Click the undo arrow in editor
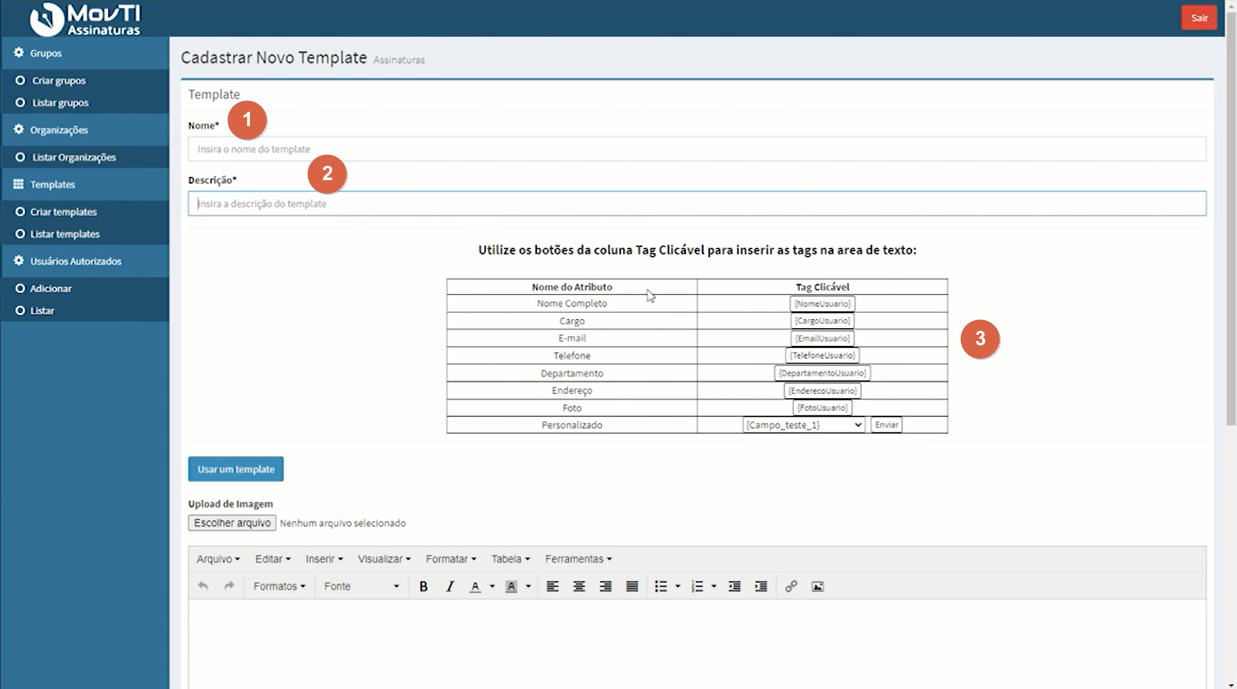The height and width of the screenshot is (689, 1237). (x=203, y=587)
